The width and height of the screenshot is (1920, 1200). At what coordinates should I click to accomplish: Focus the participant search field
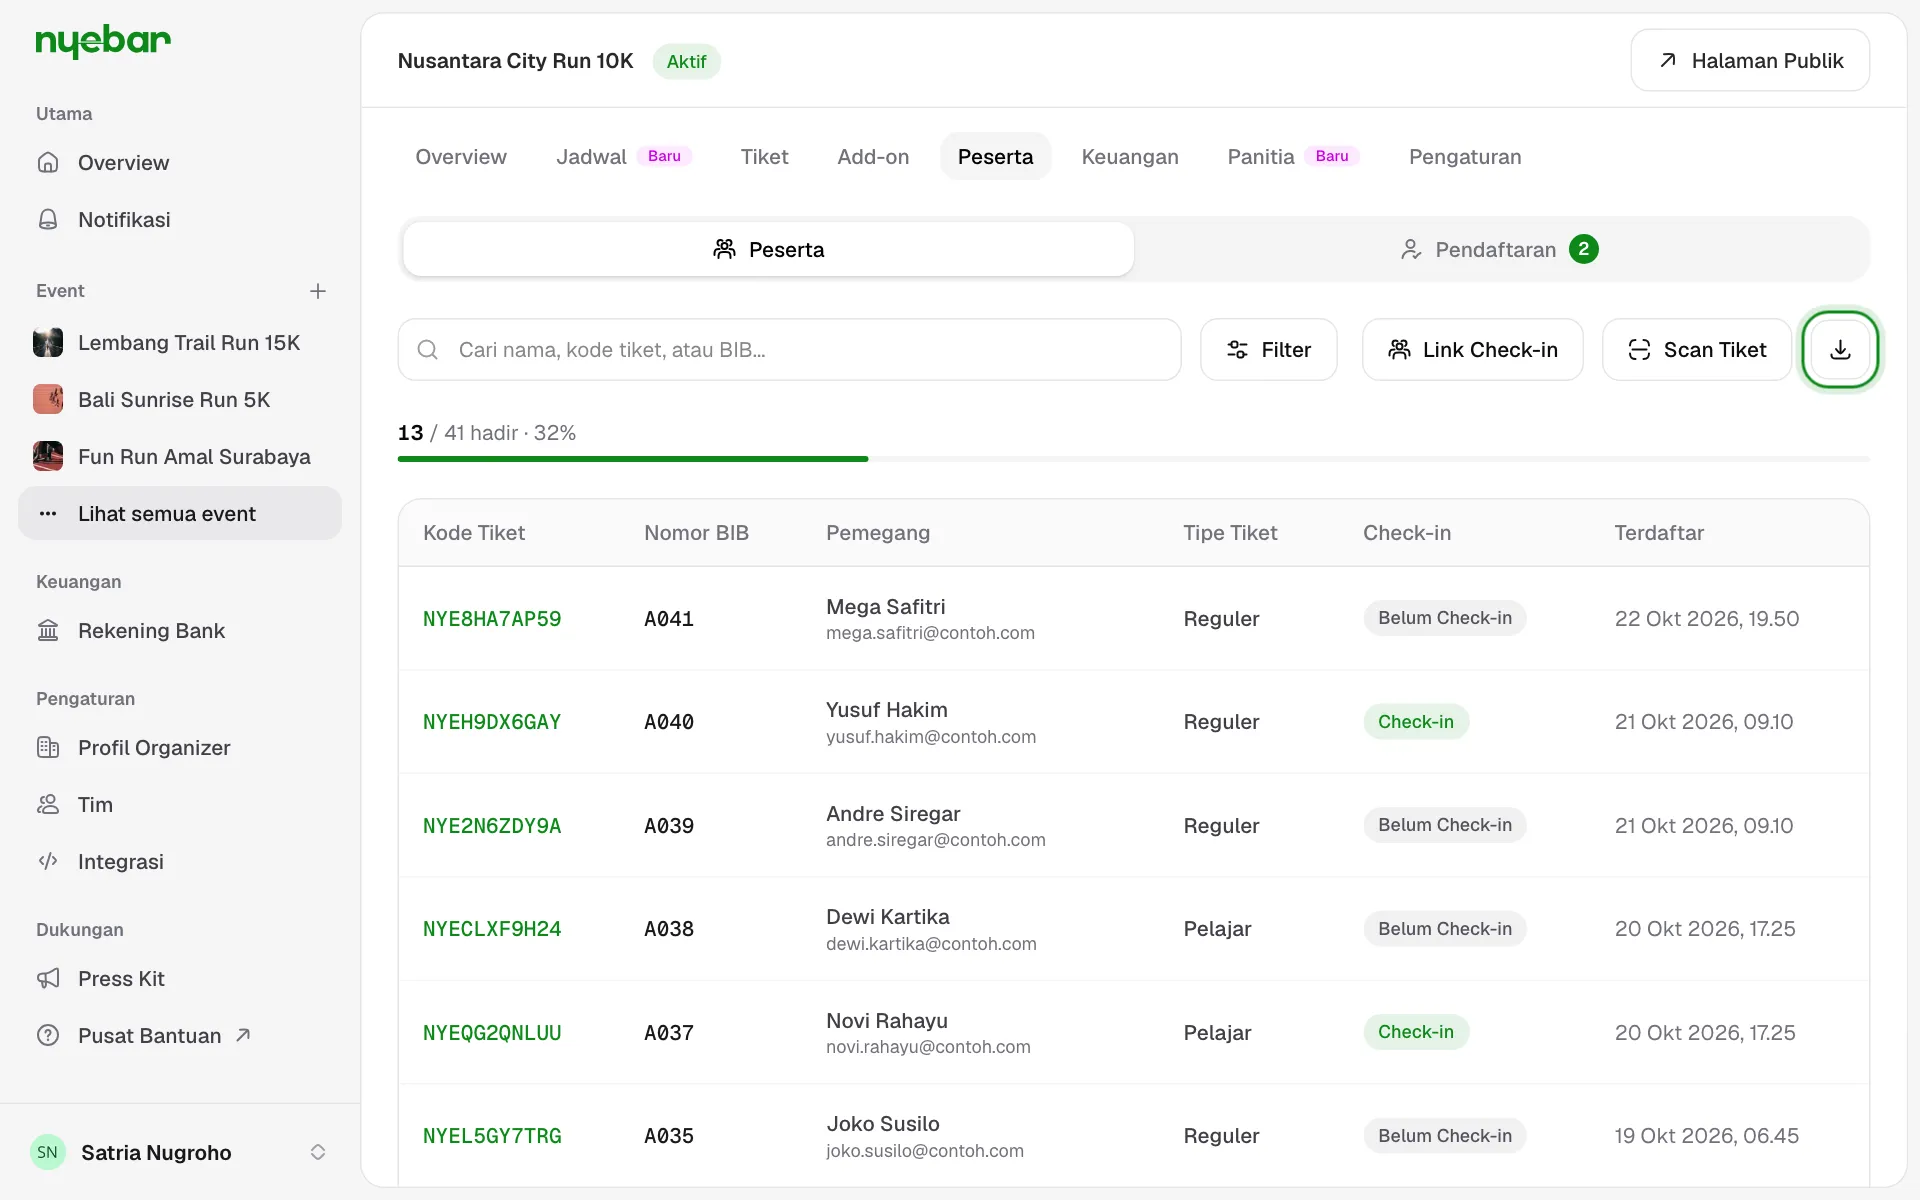pyautogui.click(x=789, y=350)
